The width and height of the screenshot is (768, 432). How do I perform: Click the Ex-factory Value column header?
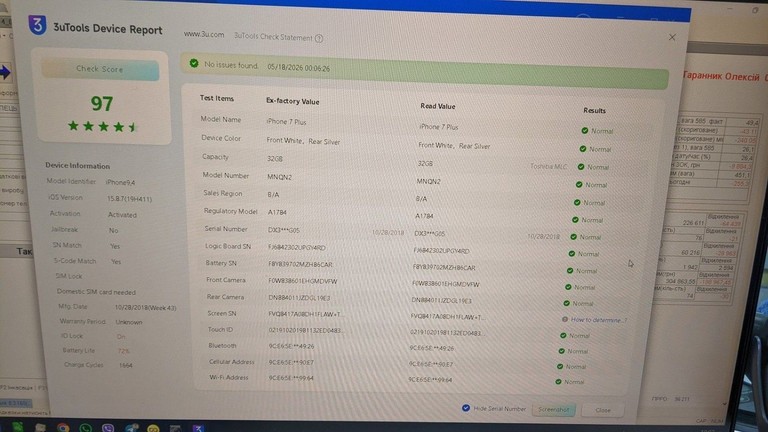(x=292, y=101)
